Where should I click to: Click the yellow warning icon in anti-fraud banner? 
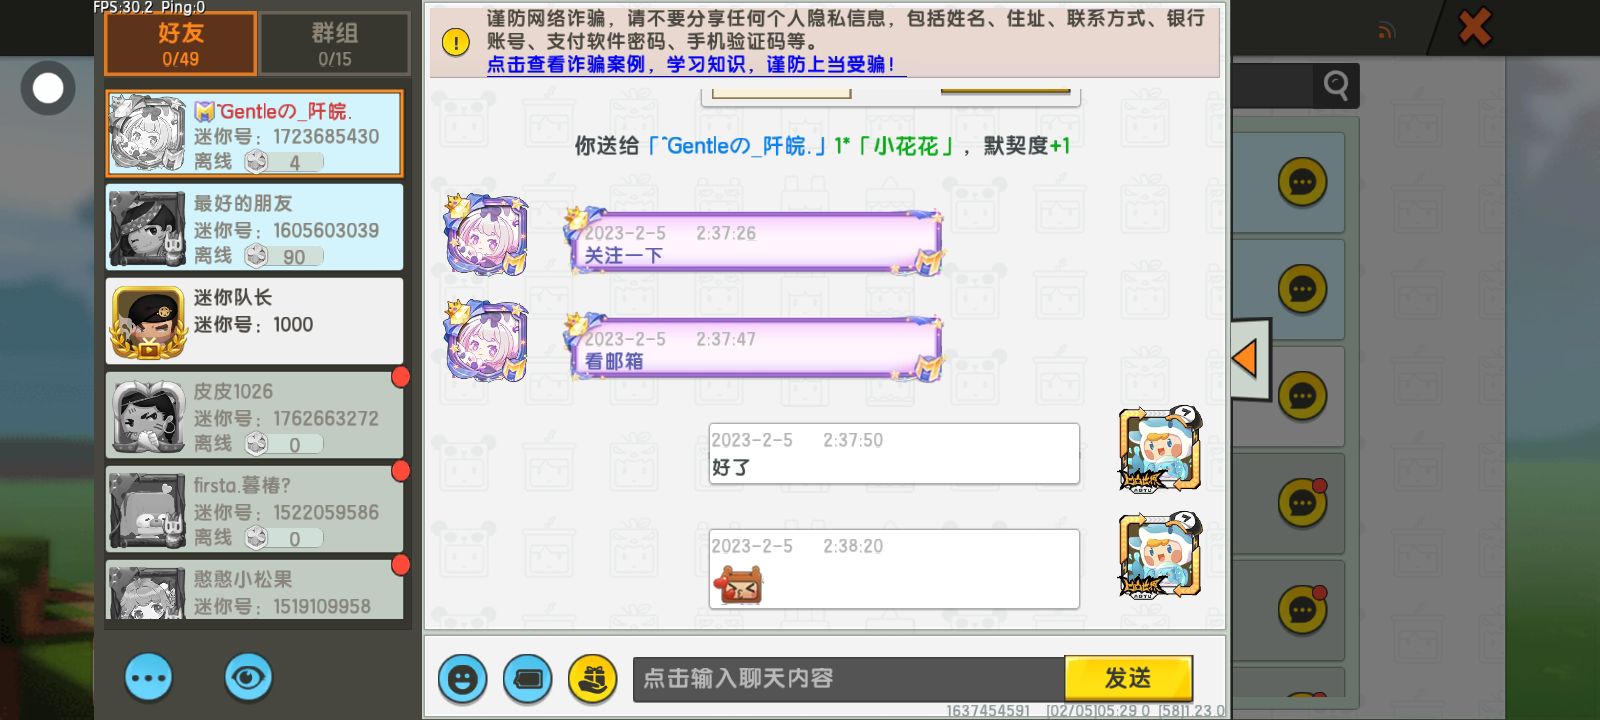pyautogui.click(x=456, y=42)
